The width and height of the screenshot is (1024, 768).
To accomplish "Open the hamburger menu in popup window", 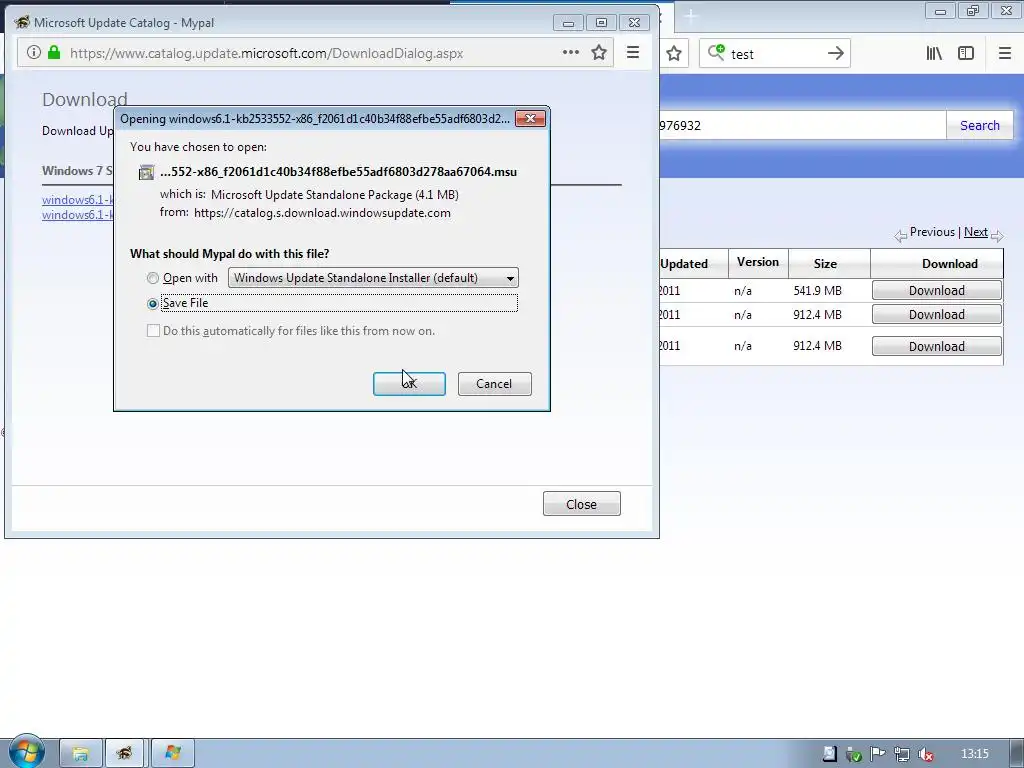I will (633, 52).
